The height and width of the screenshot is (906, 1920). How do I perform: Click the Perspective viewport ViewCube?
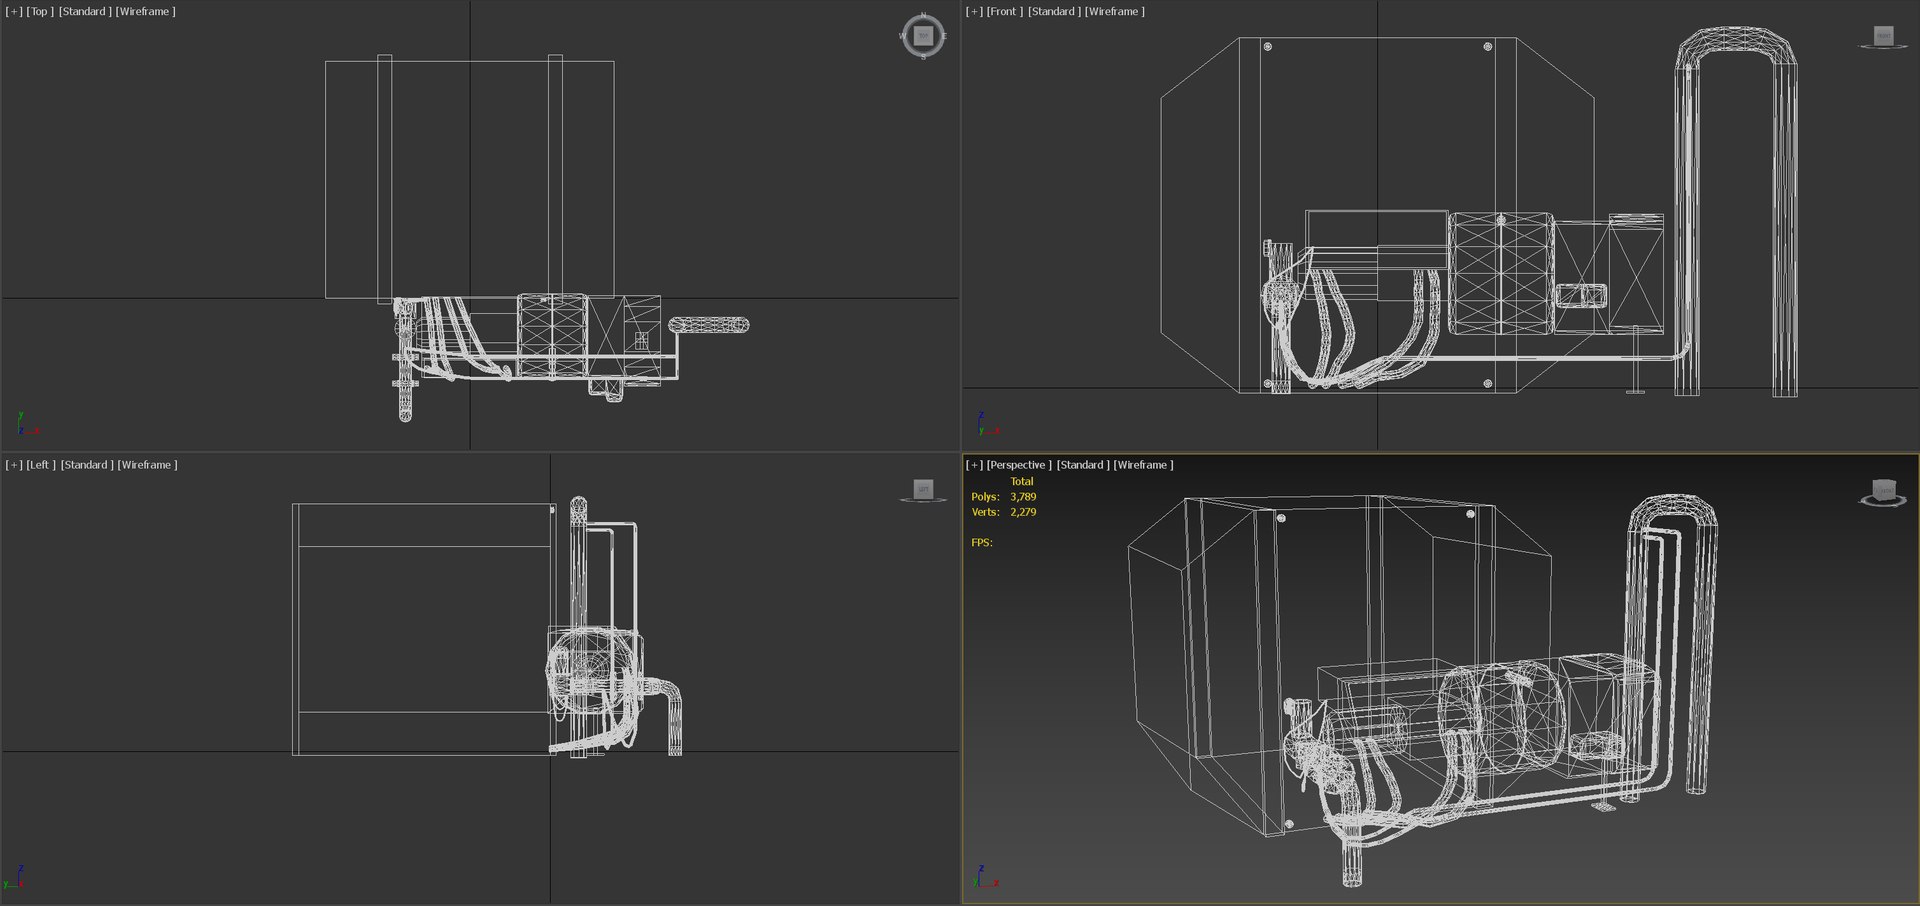tap(1883, 492)
